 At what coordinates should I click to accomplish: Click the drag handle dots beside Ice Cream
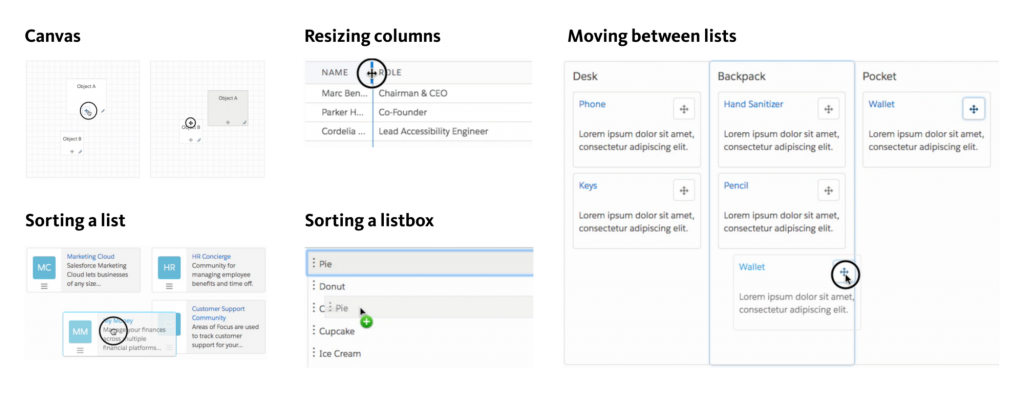[x=313, y=353]
